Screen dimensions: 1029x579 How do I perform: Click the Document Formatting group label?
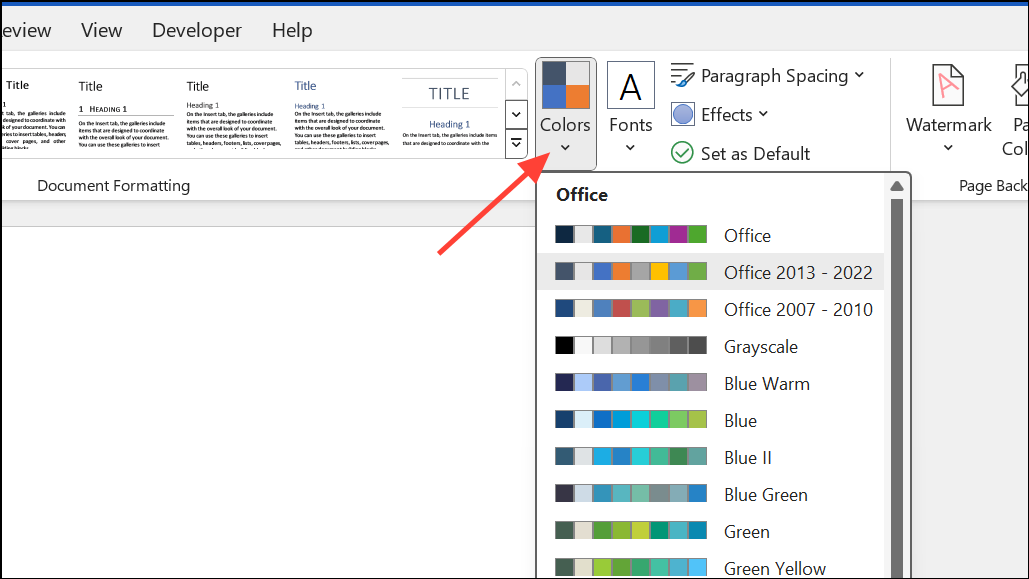[x=114, y=186]
